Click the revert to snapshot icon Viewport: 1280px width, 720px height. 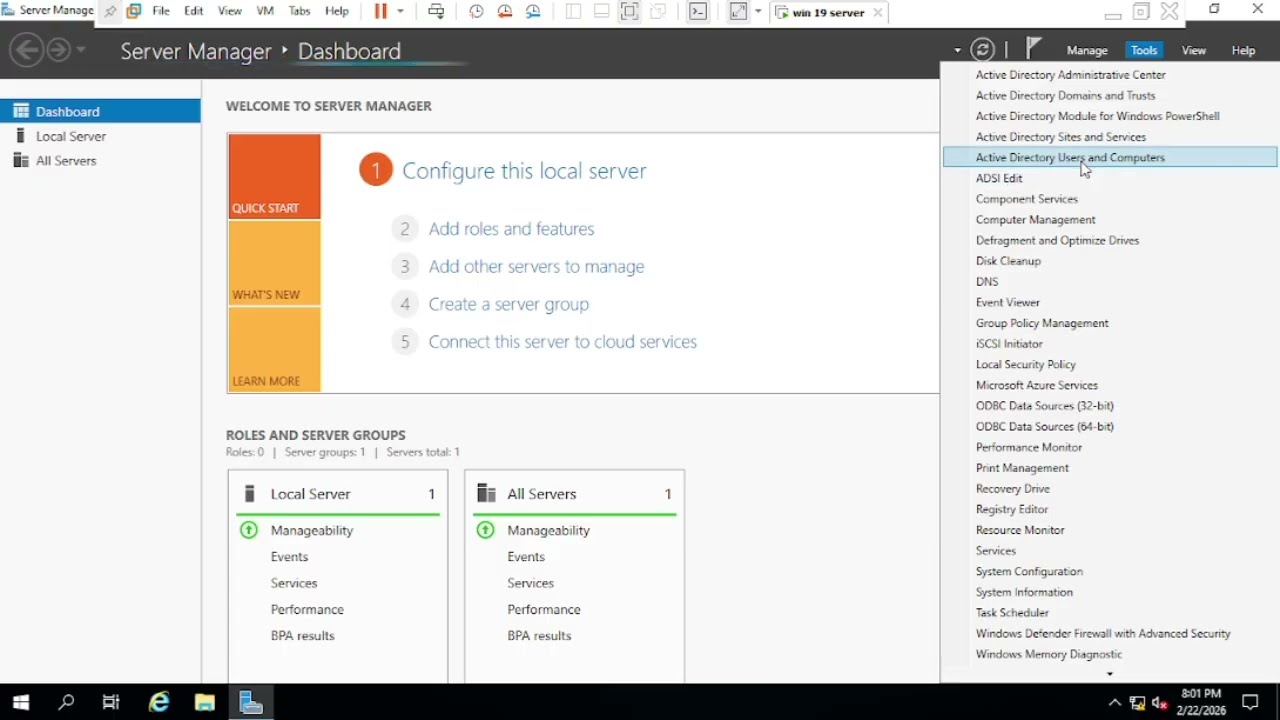point(505,12)
